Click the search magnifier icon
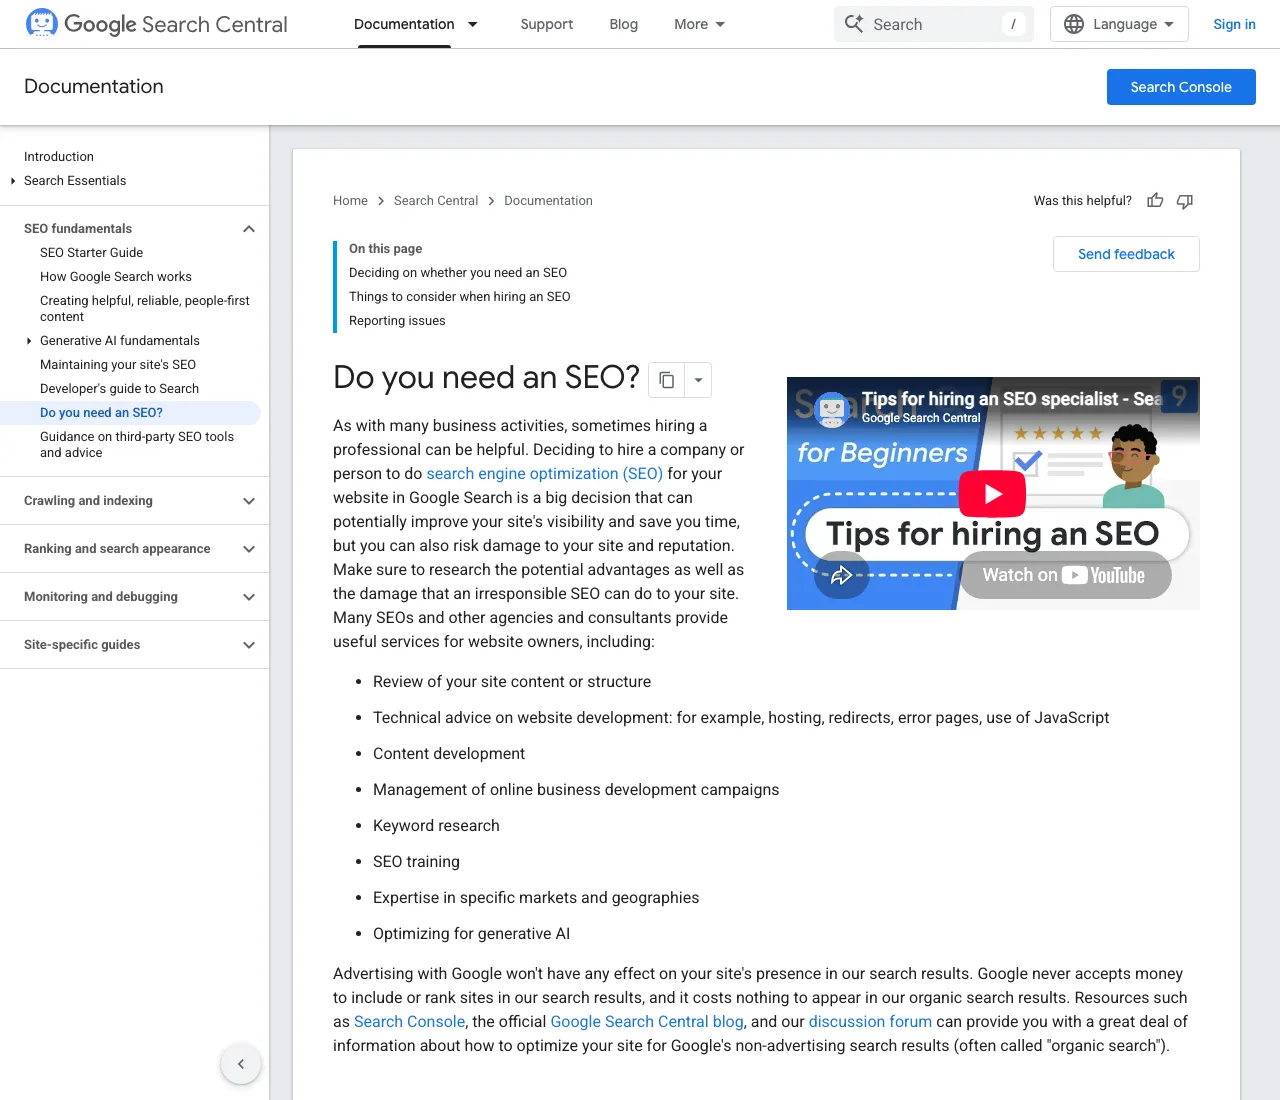 (853, 24)
